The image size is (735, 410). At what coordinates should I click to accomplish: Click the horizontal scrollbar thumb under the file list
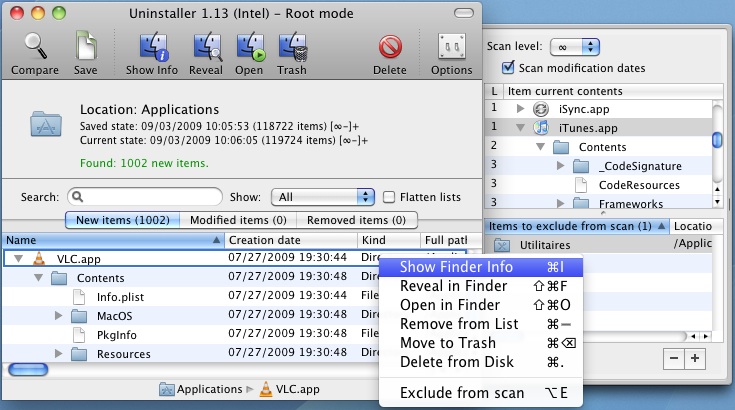coord(28,370)
